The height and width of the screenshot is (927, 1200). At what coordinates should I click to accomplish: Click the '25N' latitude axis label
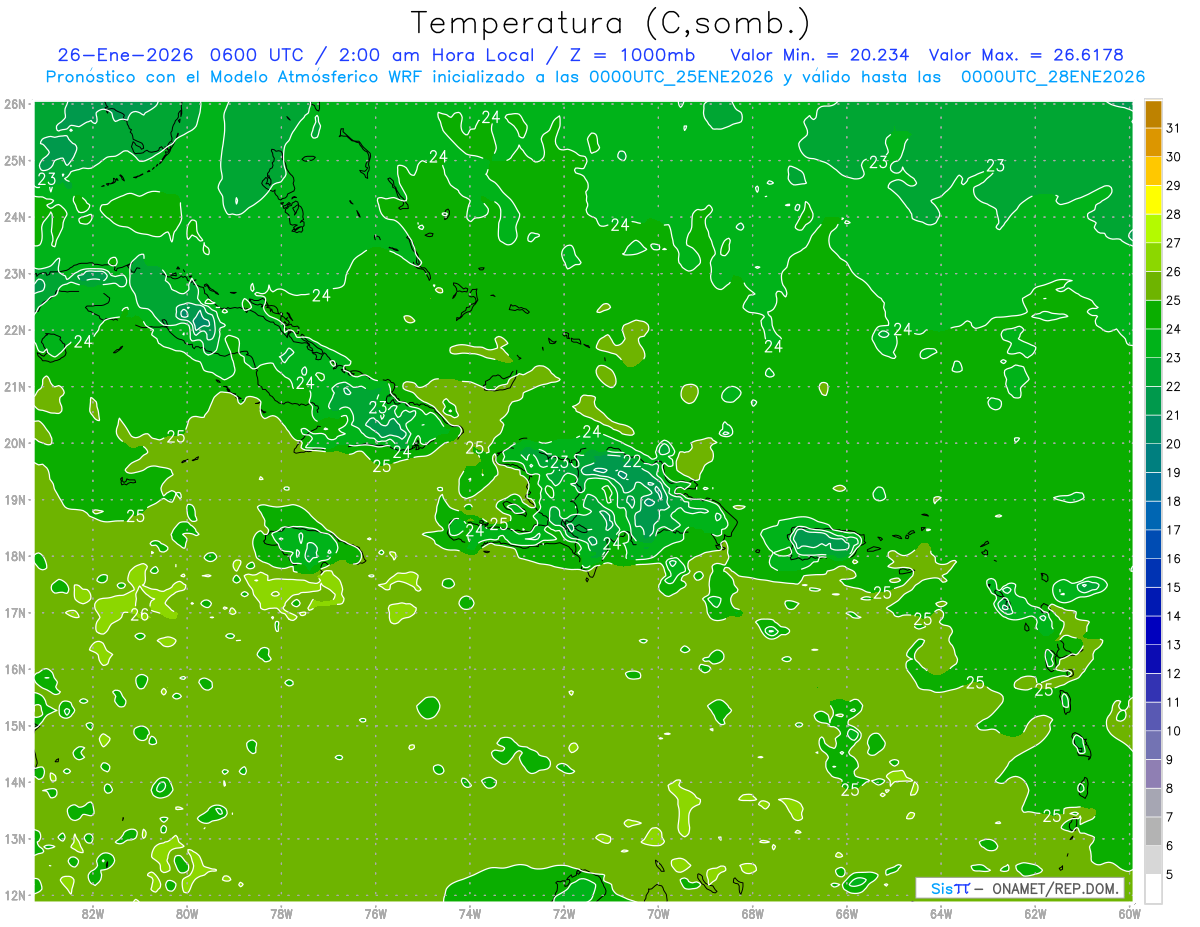click(16, 160)
